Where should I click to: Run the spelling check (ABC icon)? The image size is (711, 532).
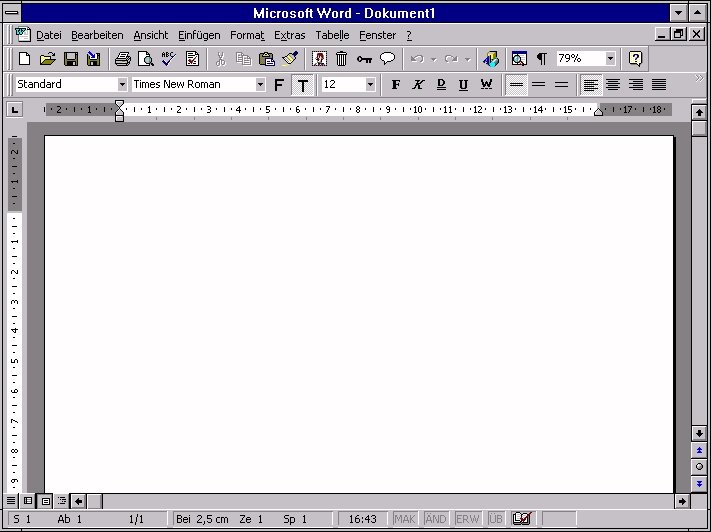coord(168,59)
